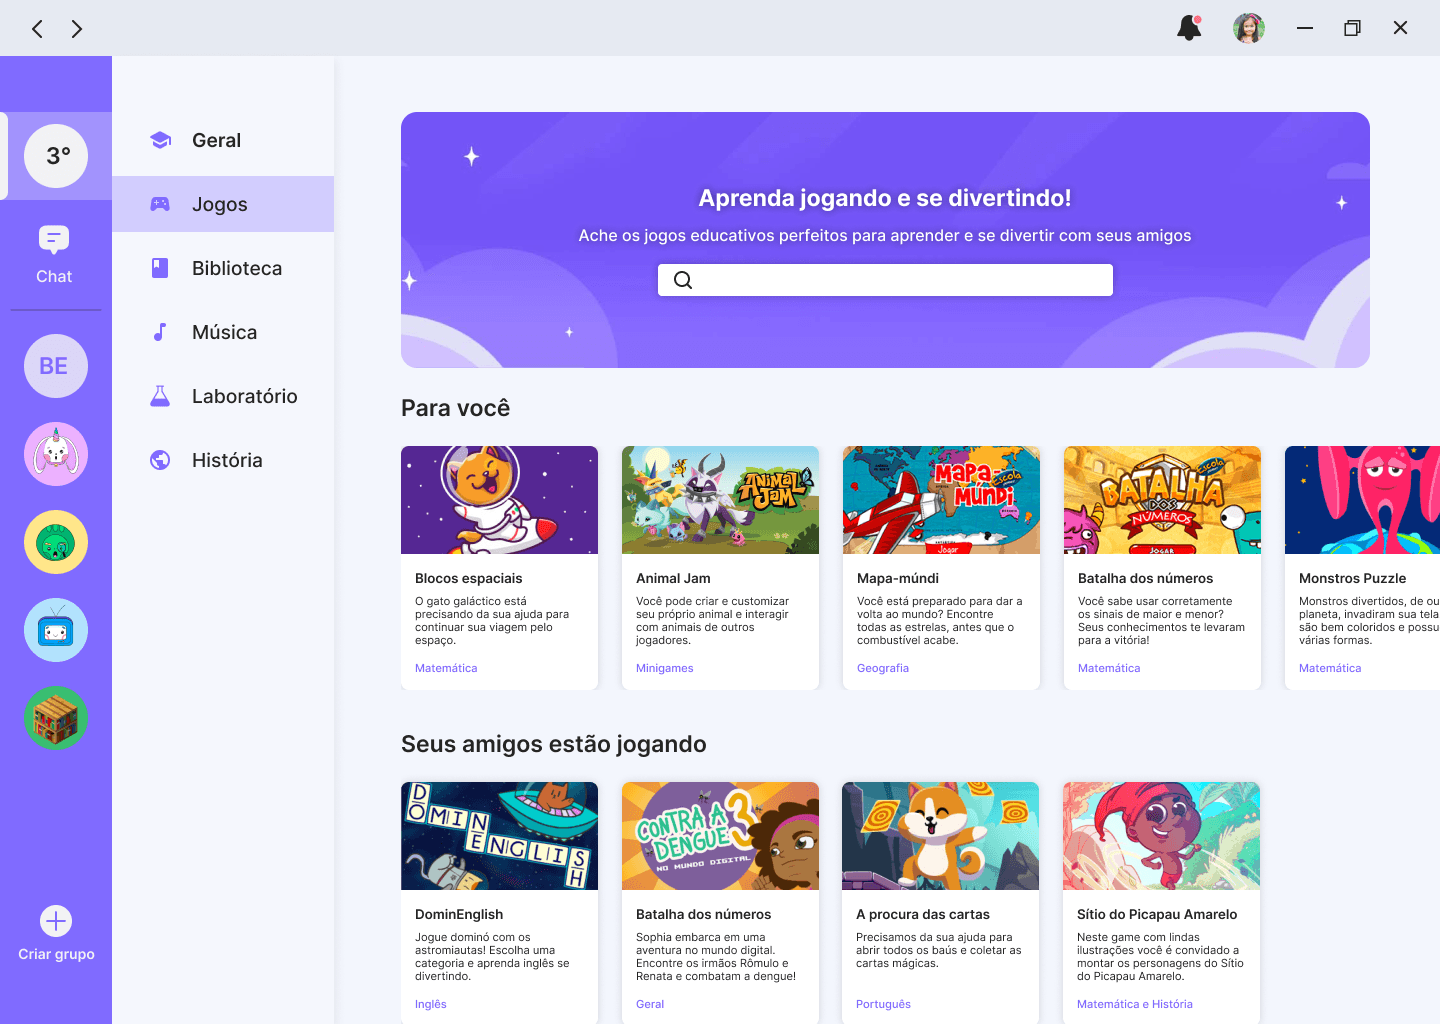Image resolution: width=1440 pixels, height=1024 pixels.
Task: Open the Animal Jam game thumbnail
Action: (720, 500)
